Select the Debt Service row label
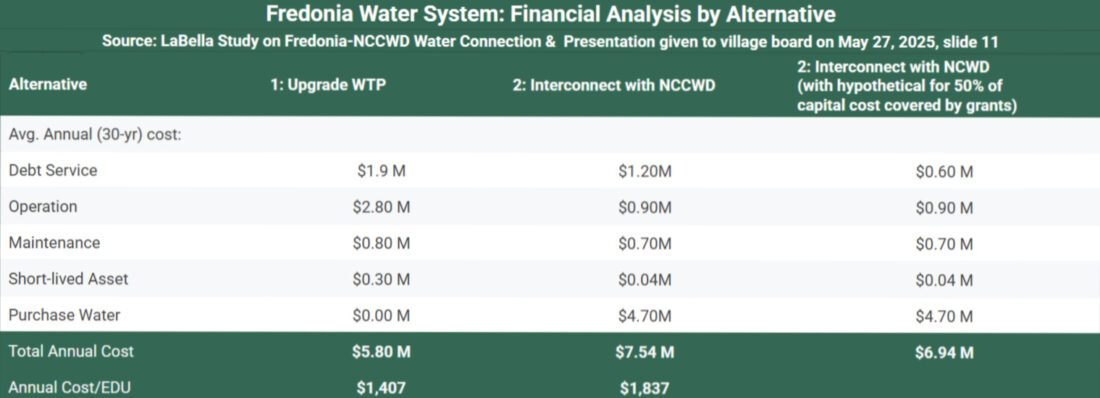 pyautogui.click(x=53, y=171)
